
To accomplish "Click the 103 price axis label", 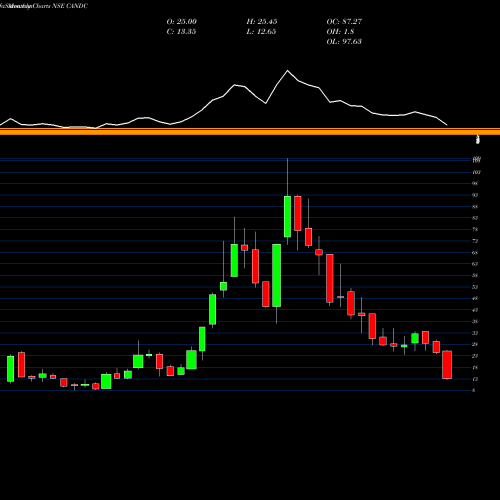I will [476, 172].
